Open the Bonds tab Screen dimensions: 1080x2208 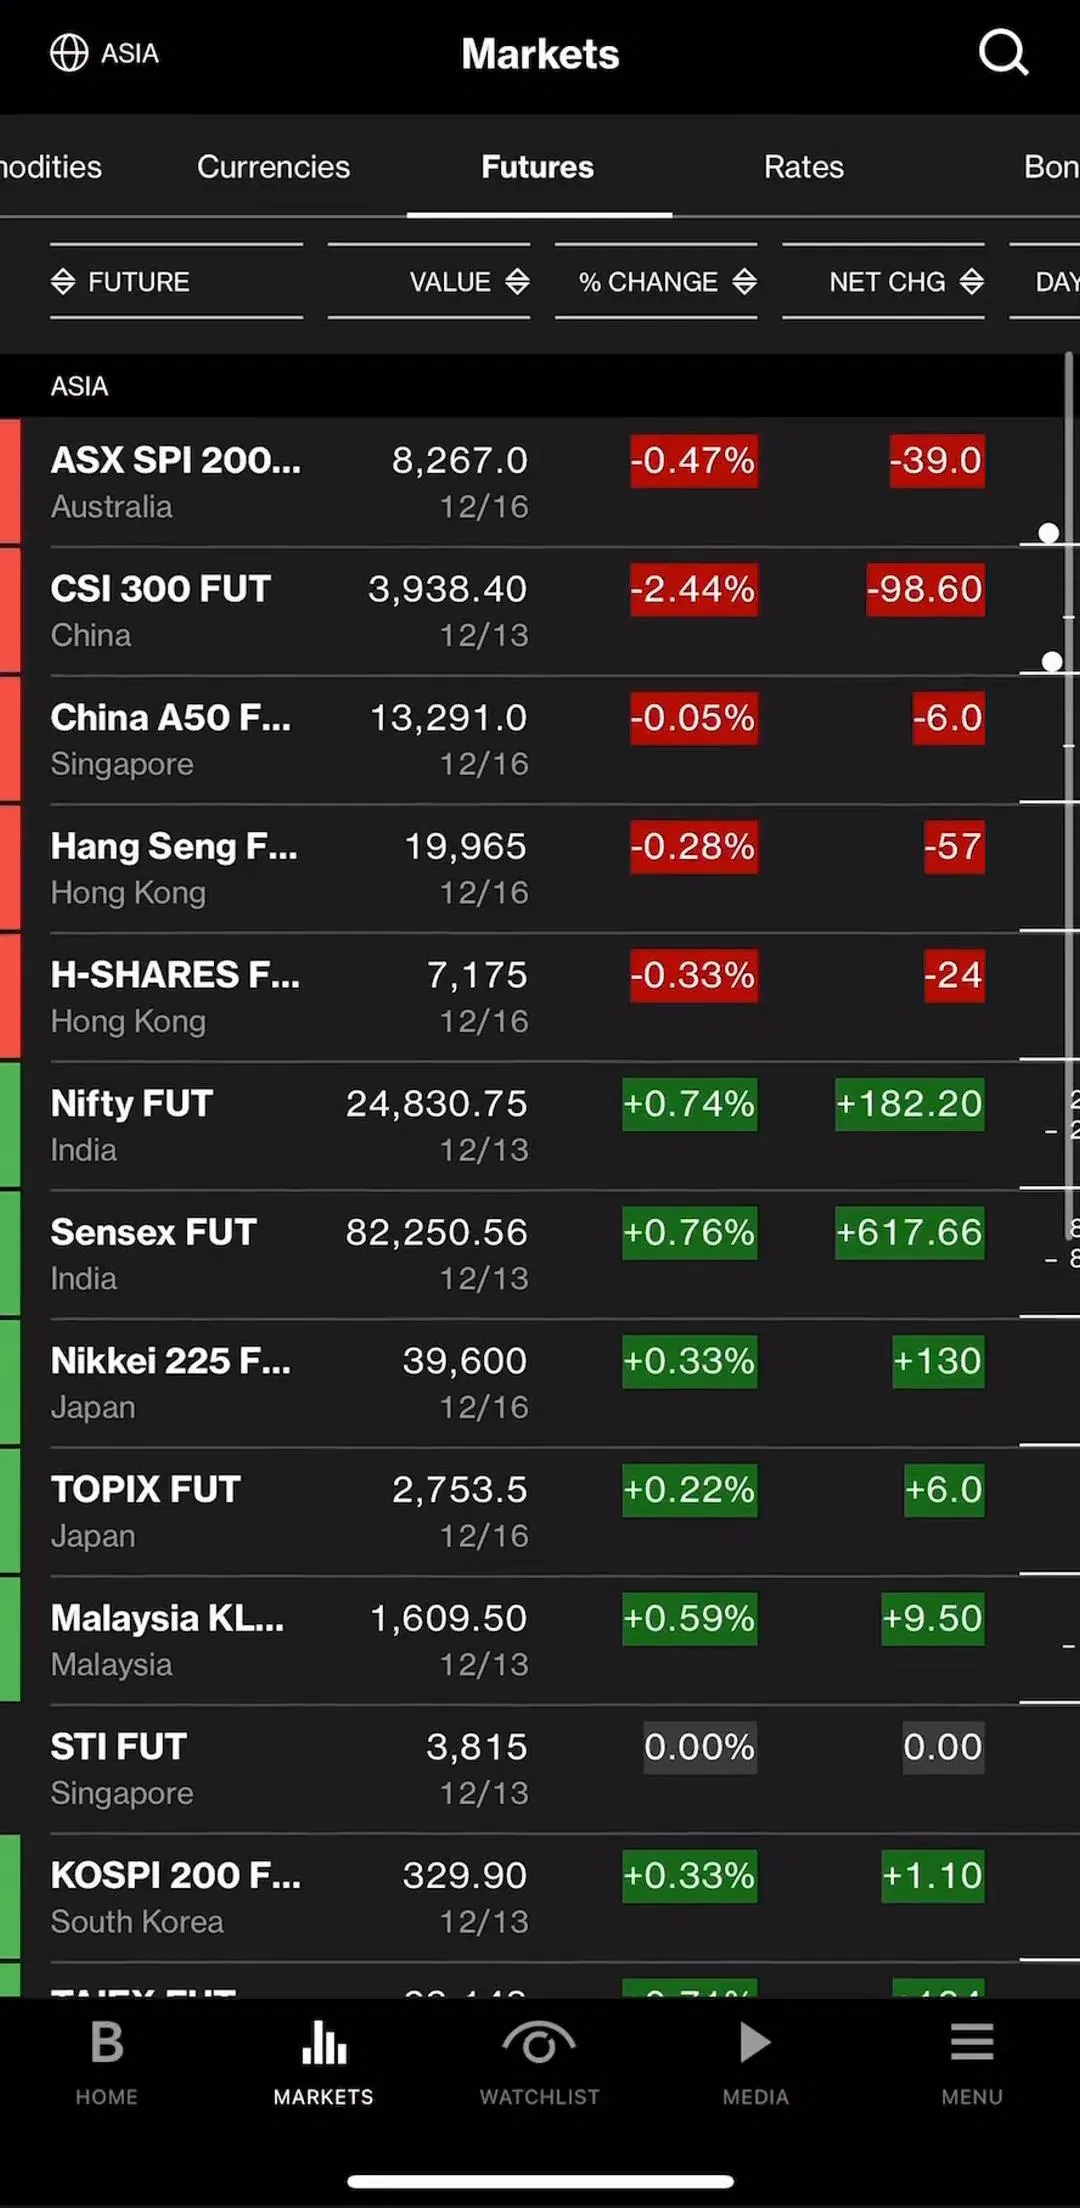(1051, 167)
